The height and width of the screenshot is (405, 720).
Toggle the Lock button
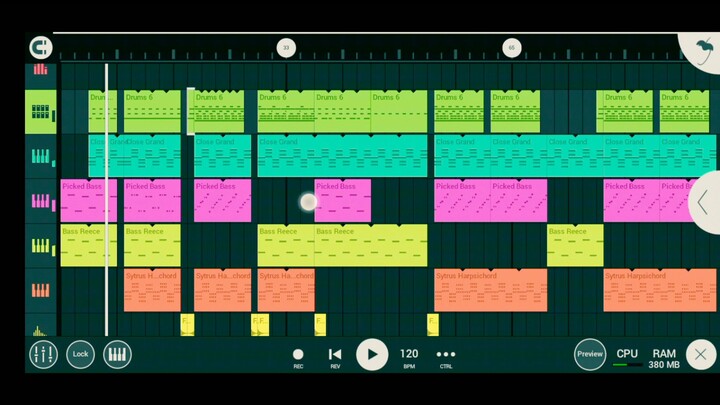pos(80,354)
